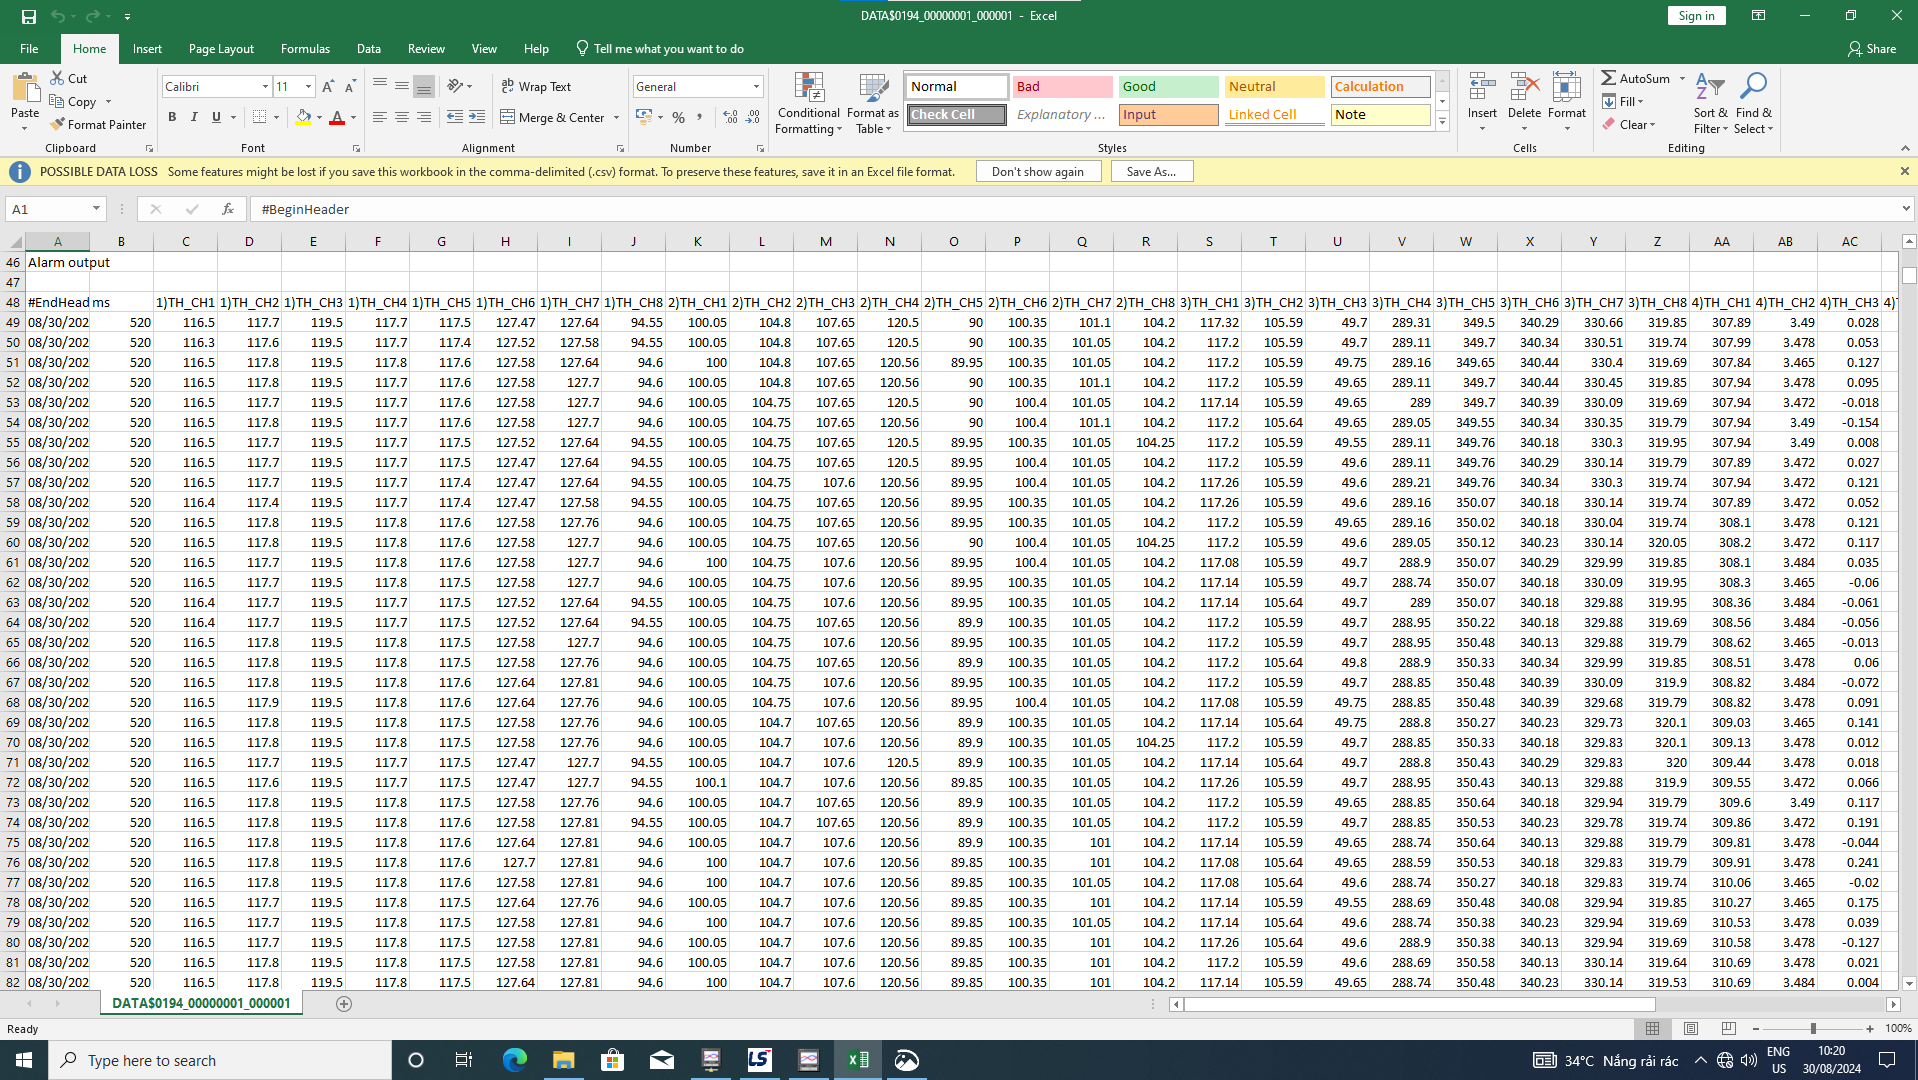Image resolution: width=1918 pixels, height=1080 pixels.
Task: Switch to the Formulas ribbon tab
Action: click(x=305, y=49)
